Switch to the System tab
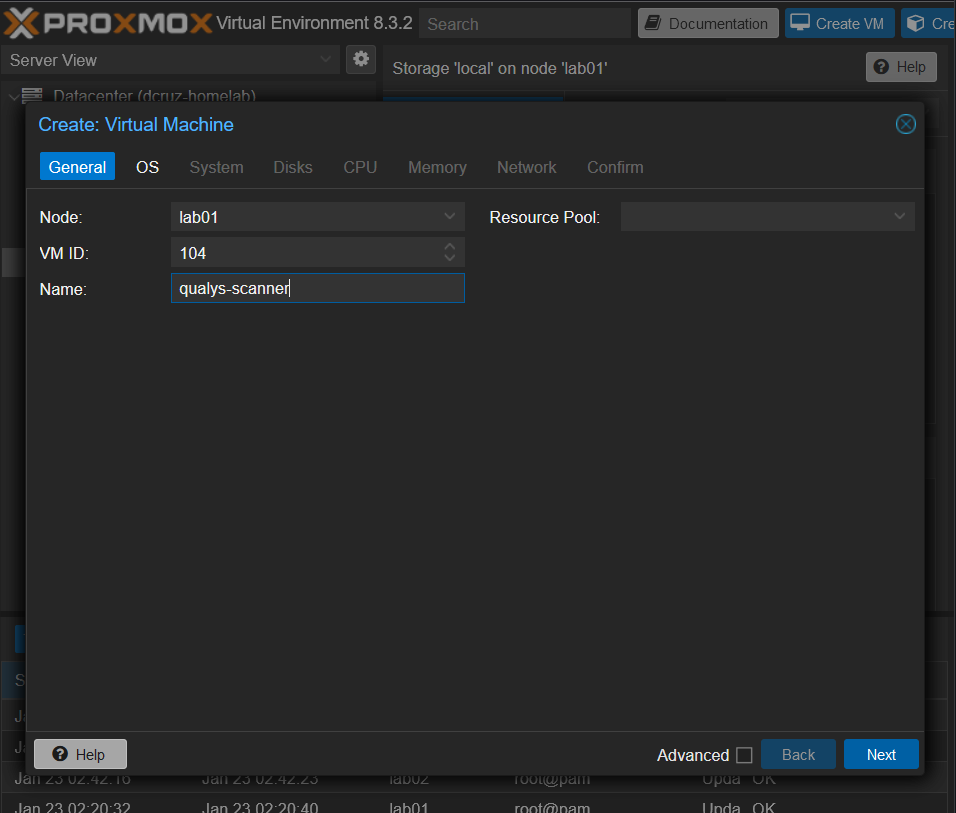 [x=216, y=167]
